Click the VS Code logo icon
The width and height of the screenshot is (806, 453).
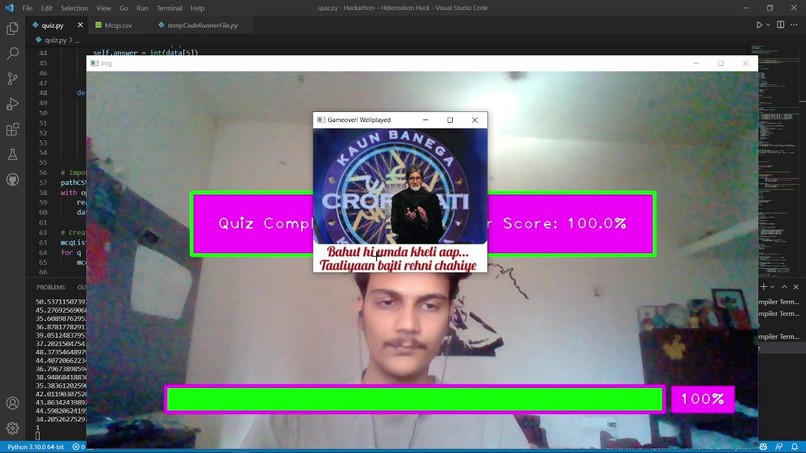(9, 8)
